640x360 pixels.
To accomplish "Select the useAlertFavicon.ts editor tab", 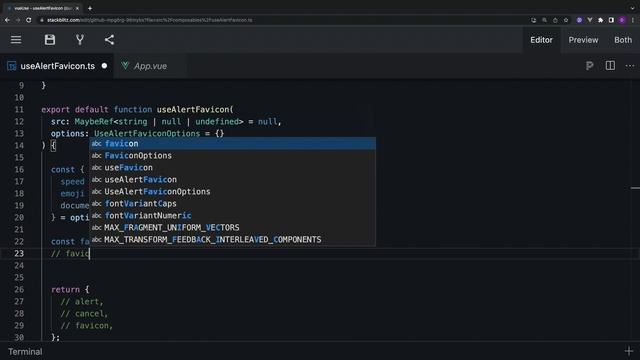I will pos(57,66).
